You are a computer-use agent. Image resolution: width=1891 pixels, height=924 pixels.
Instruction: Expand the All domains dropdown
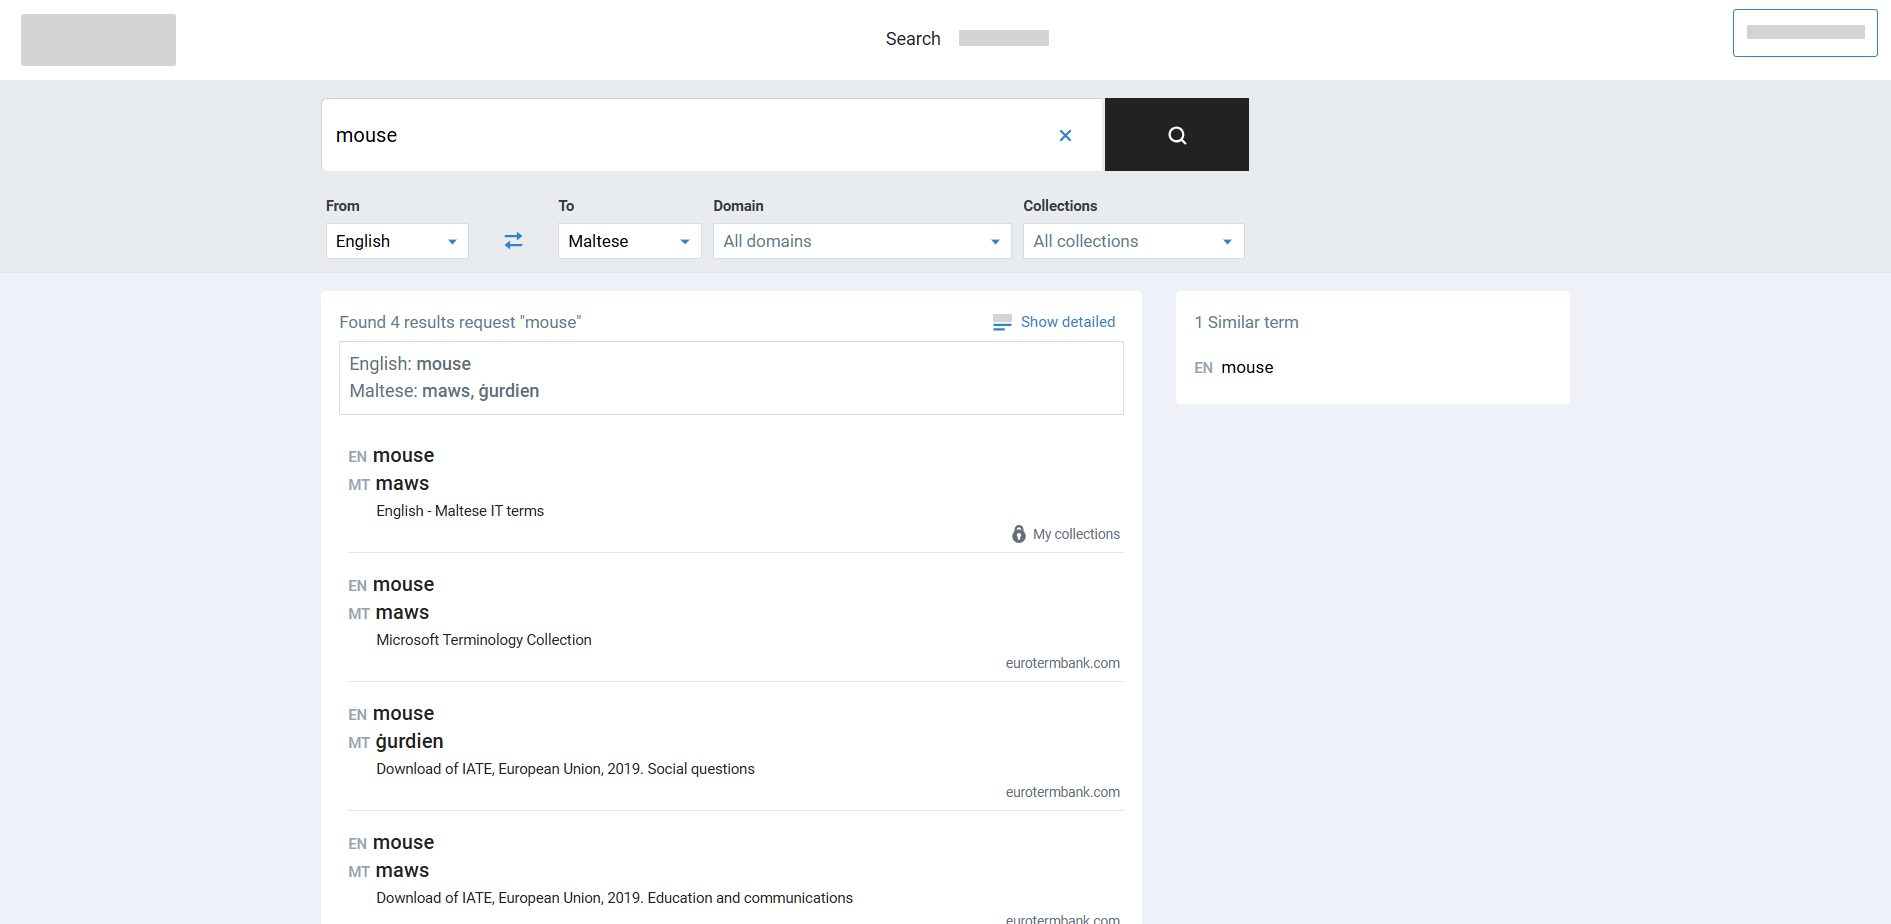point(861,241)
